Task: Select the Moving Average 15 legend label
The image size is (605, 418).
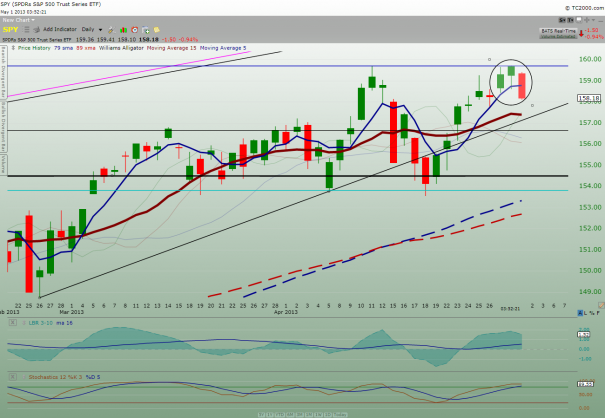Action: (x=171, y=48)
